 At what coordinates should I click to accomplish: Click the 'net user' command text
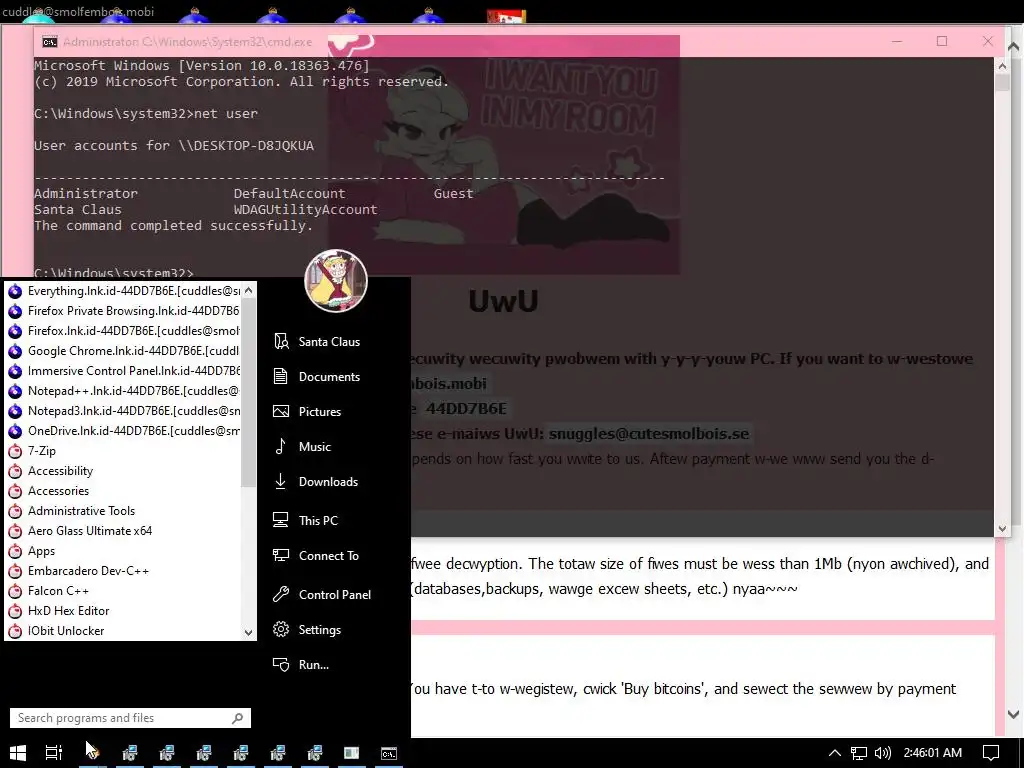point(226,114)
